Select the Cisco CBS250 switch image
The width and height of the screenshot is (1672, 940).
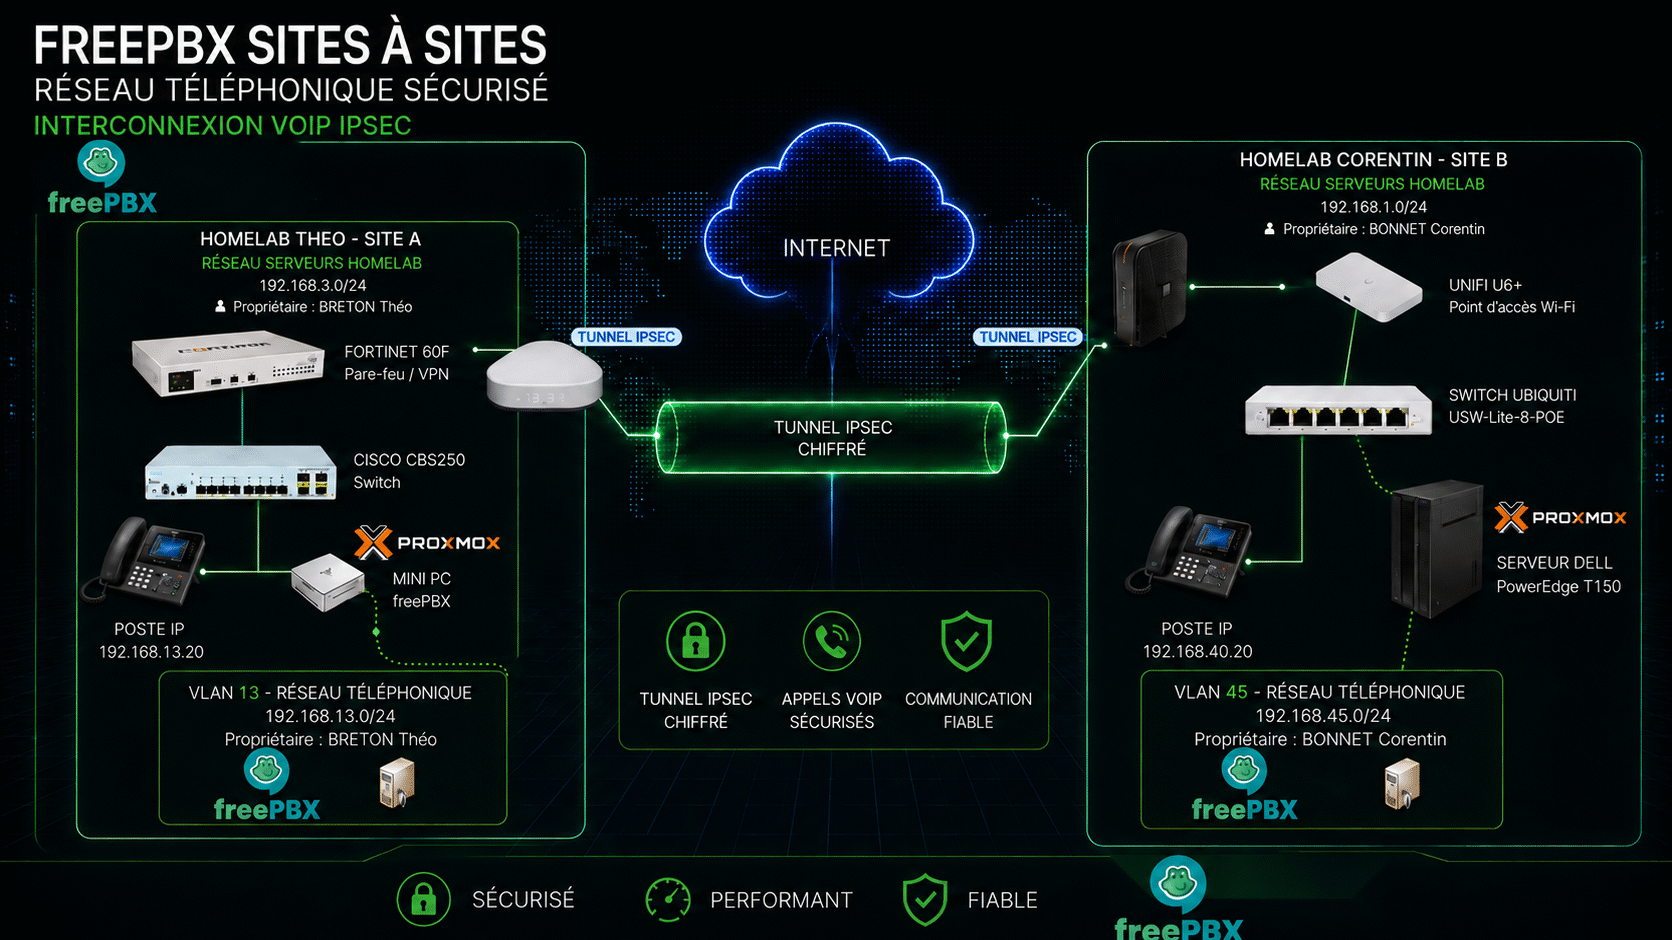click(x=241, y=472)
